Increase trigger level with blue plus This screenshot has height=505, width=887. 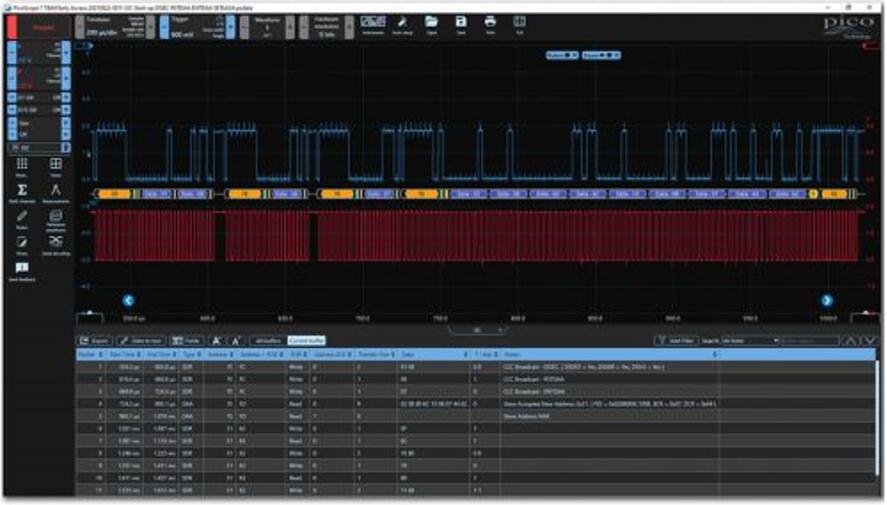point(230,27)
